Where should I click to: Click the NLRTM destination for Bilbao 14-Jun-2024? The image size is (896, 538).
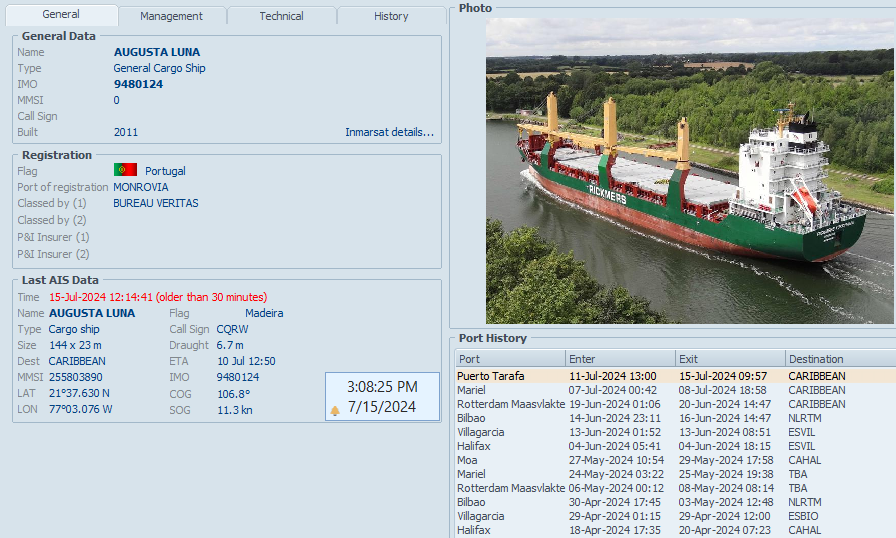[805, 418]
